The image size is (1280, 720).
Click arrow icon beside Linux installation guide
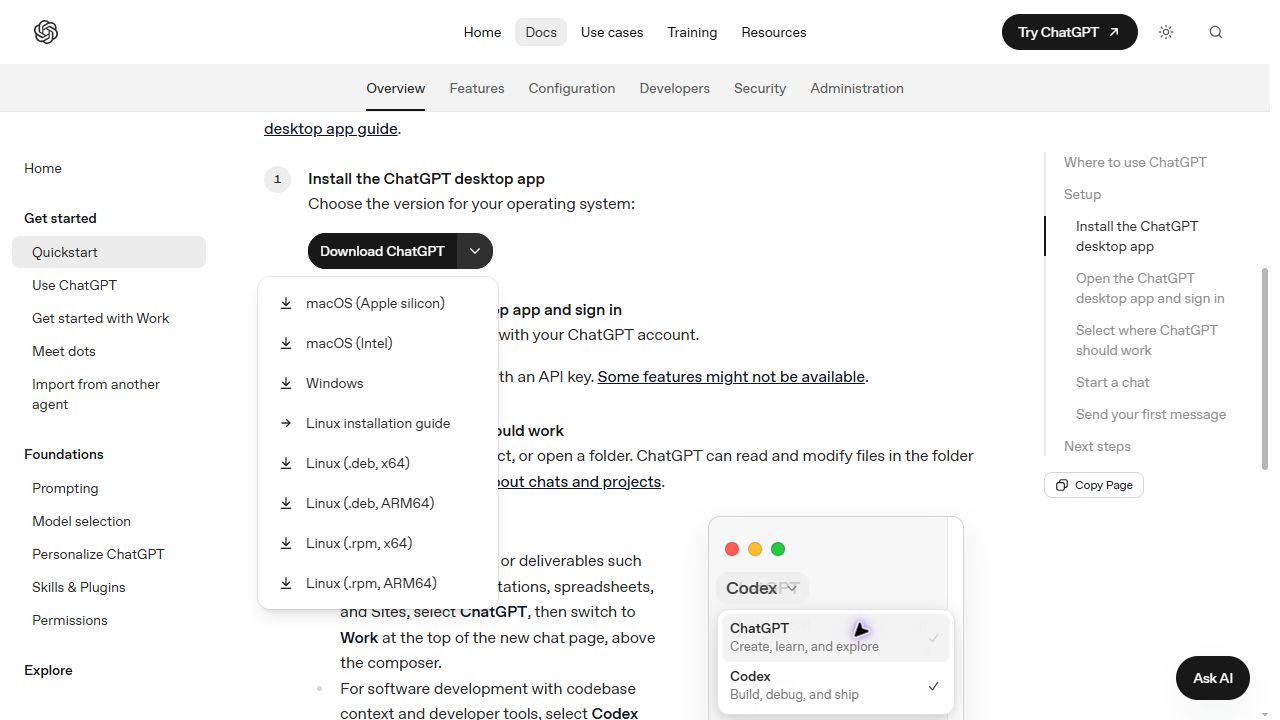(x=286, y=423)
